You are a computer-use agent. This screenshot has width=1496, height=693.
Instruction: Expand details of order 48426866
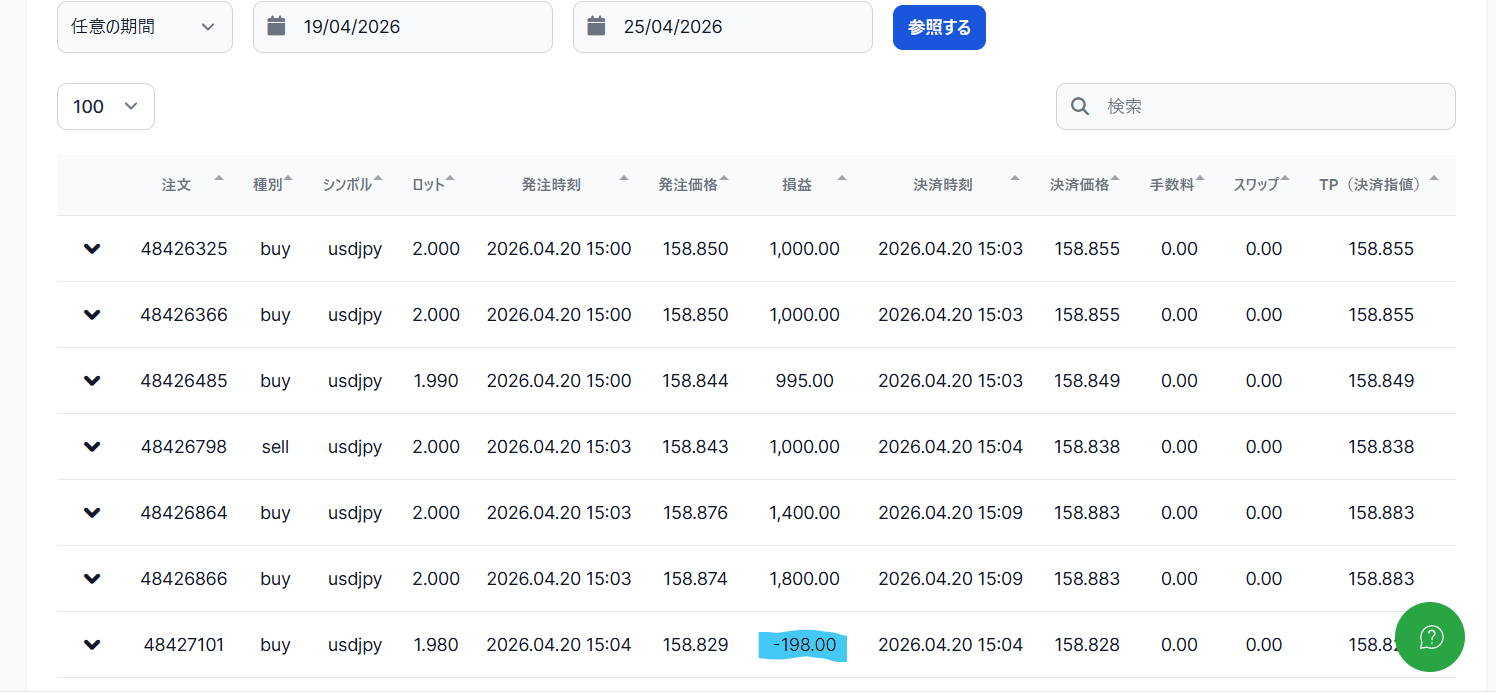92,579
